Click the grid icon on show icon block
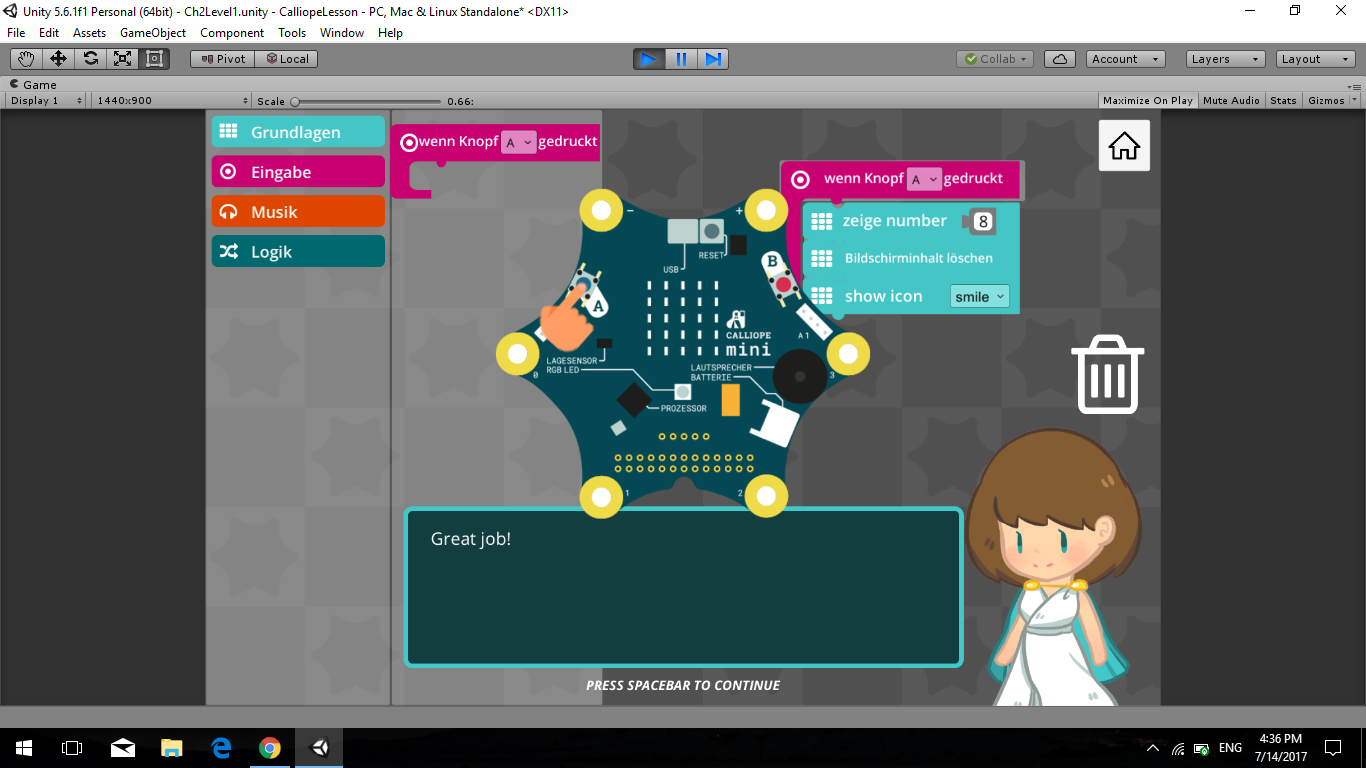This screenshot has height=768, width=1366. [x=821, y=296]
